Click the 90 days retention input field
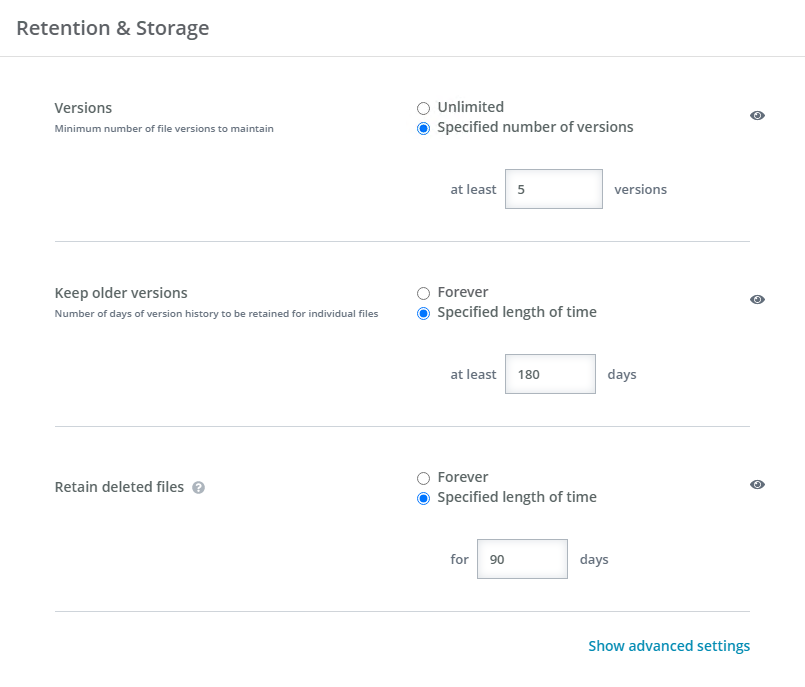 (522, 559)
